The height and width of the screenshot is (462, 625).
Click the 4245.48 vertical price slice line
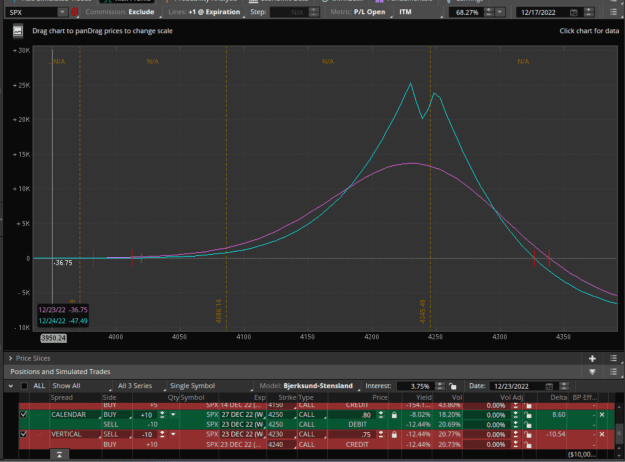(x=430, y=187)
